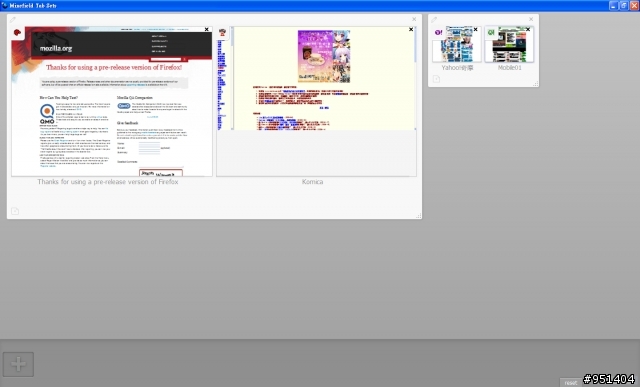This screenshot has height=387, width=640.
Task: Click the new tab icon in the small group
Action: (436, 79)
